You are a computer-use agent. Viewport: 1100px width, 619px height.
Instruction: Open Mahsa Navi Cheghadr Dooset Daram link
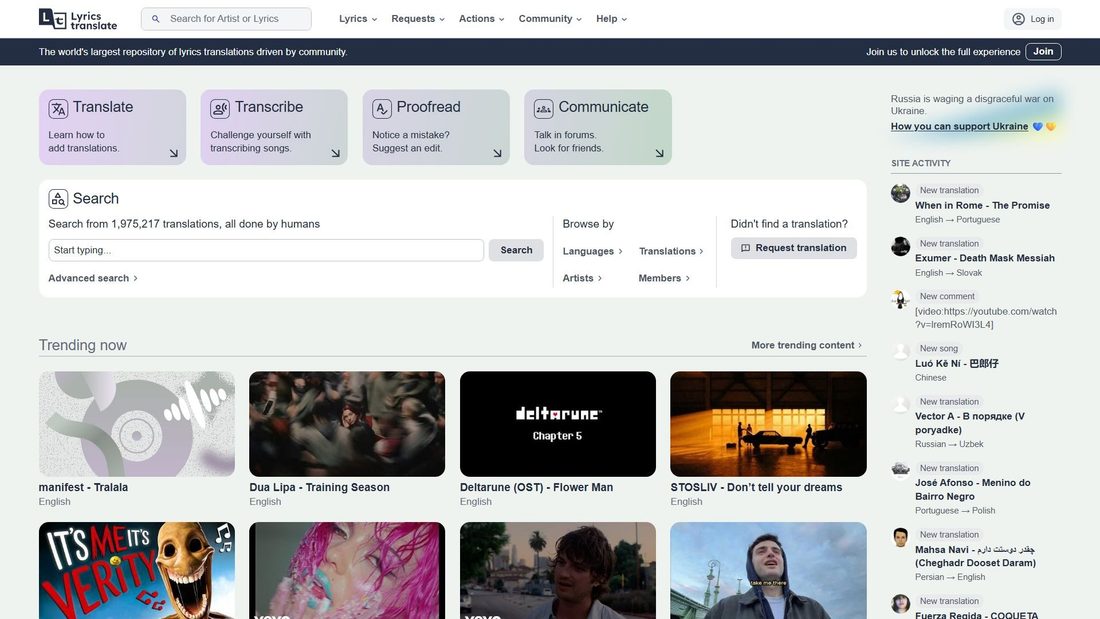pos(975,556)
